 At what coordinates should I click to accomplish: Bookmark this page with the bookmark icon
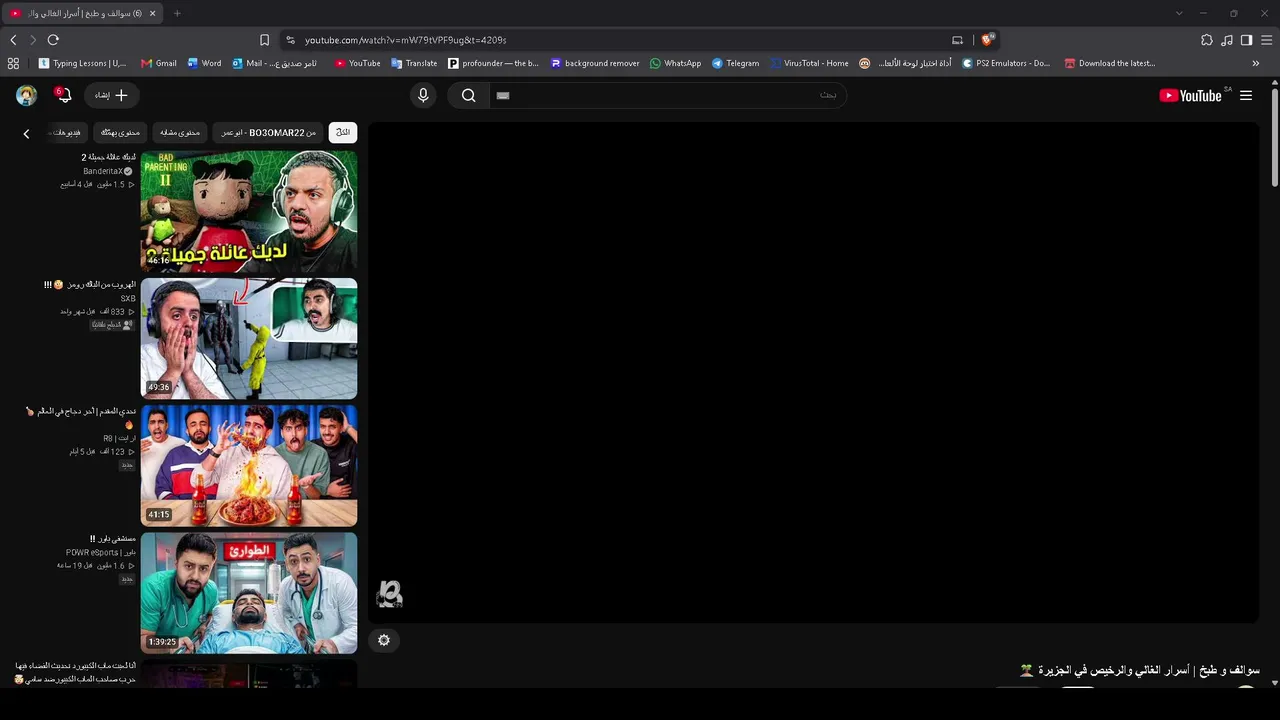(x=264, y=40)
